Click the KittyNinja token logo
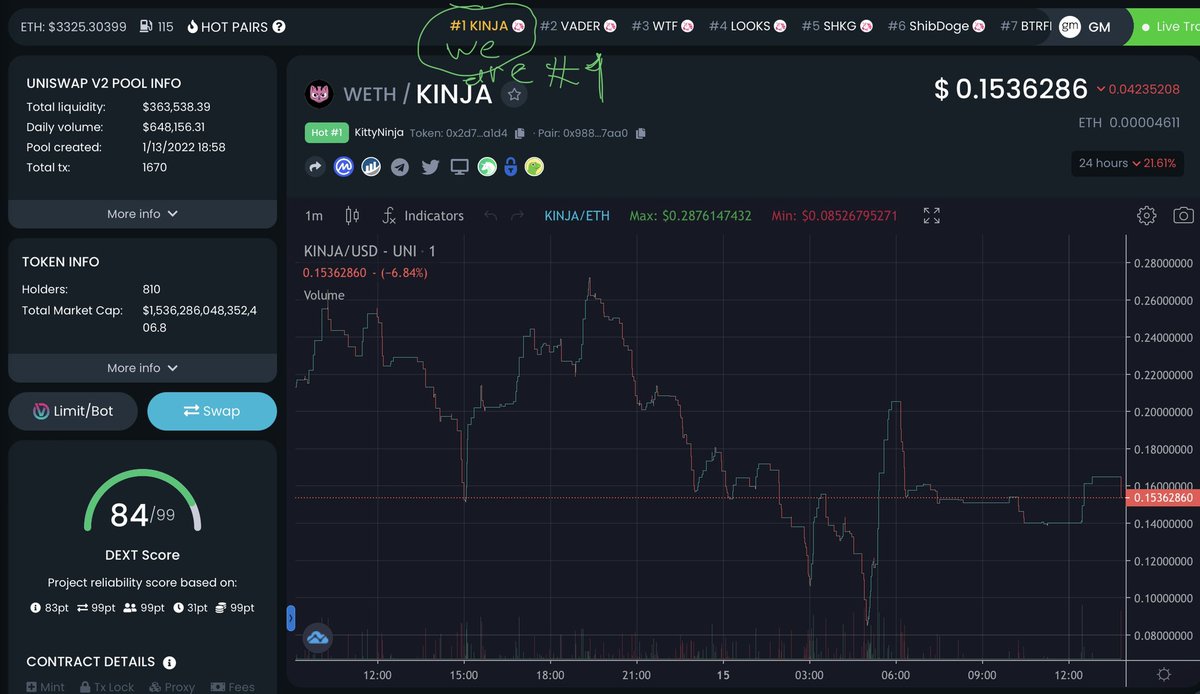Viewport: 1200px width, 694px height. [319, 94]
